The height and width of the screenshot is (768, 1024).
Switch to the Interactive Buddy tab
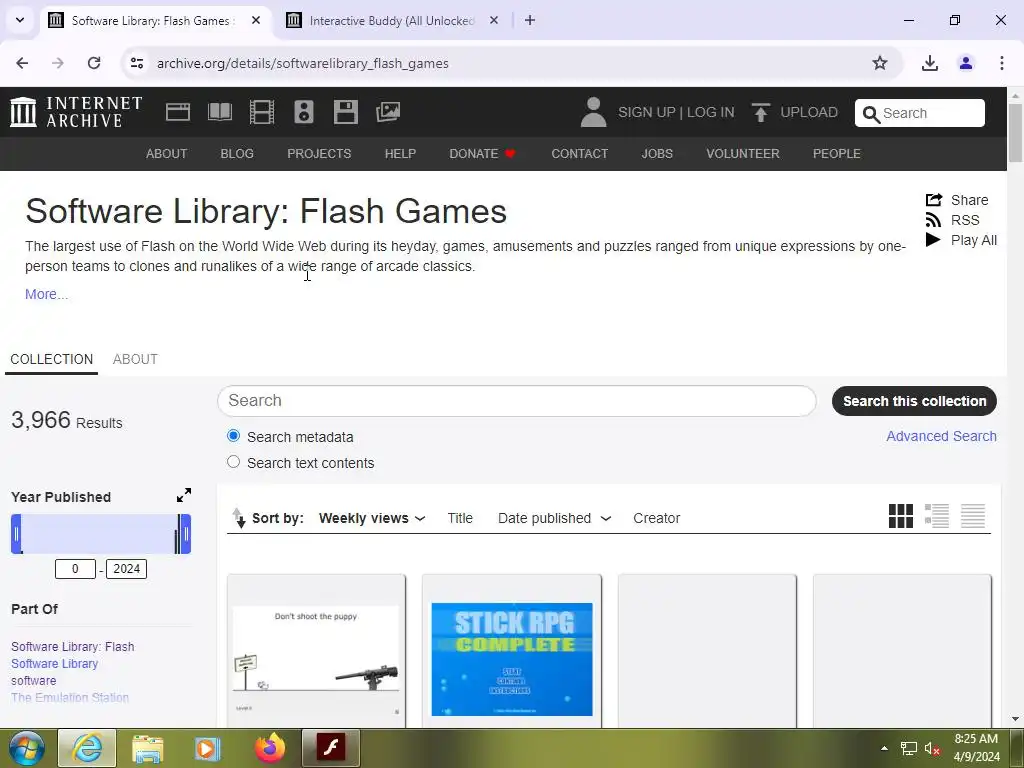394,20
